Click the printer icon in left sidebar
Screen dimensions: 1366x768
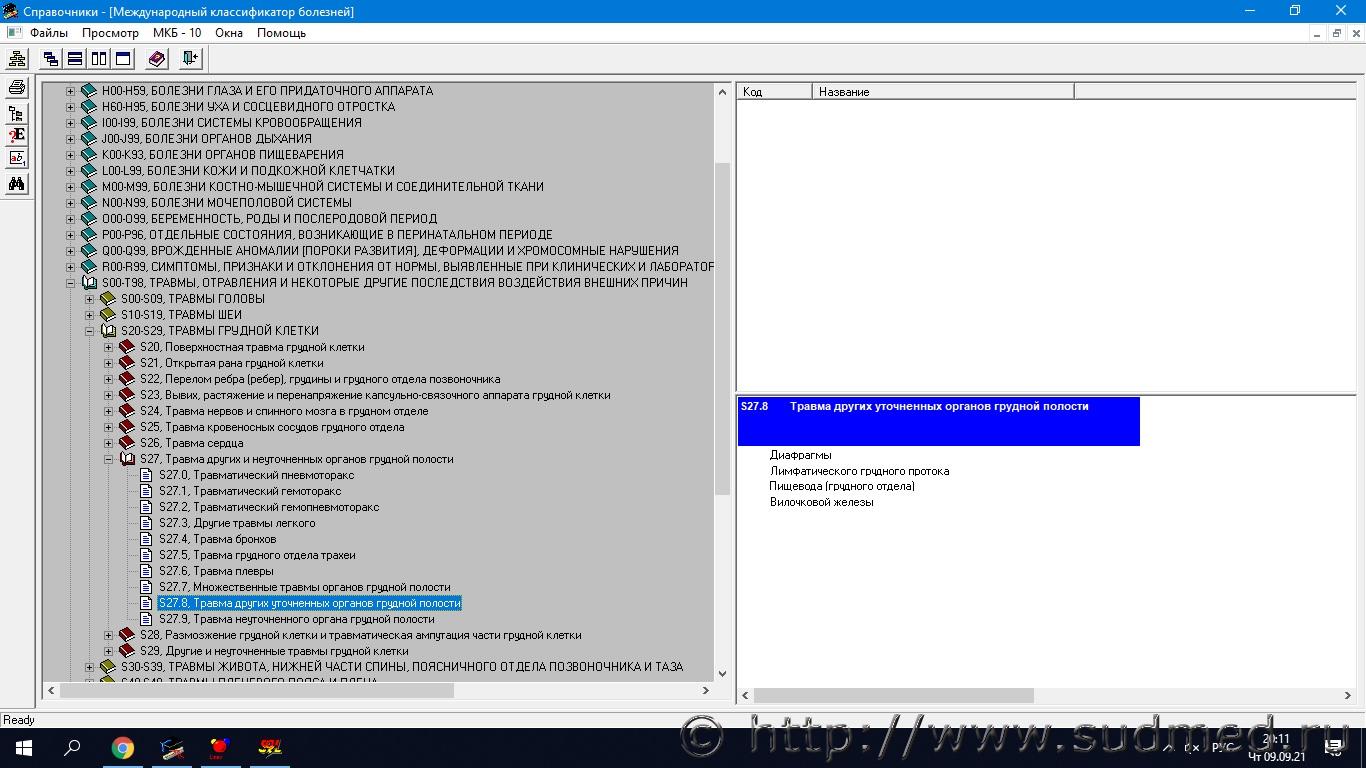click(x=16, y=88)
